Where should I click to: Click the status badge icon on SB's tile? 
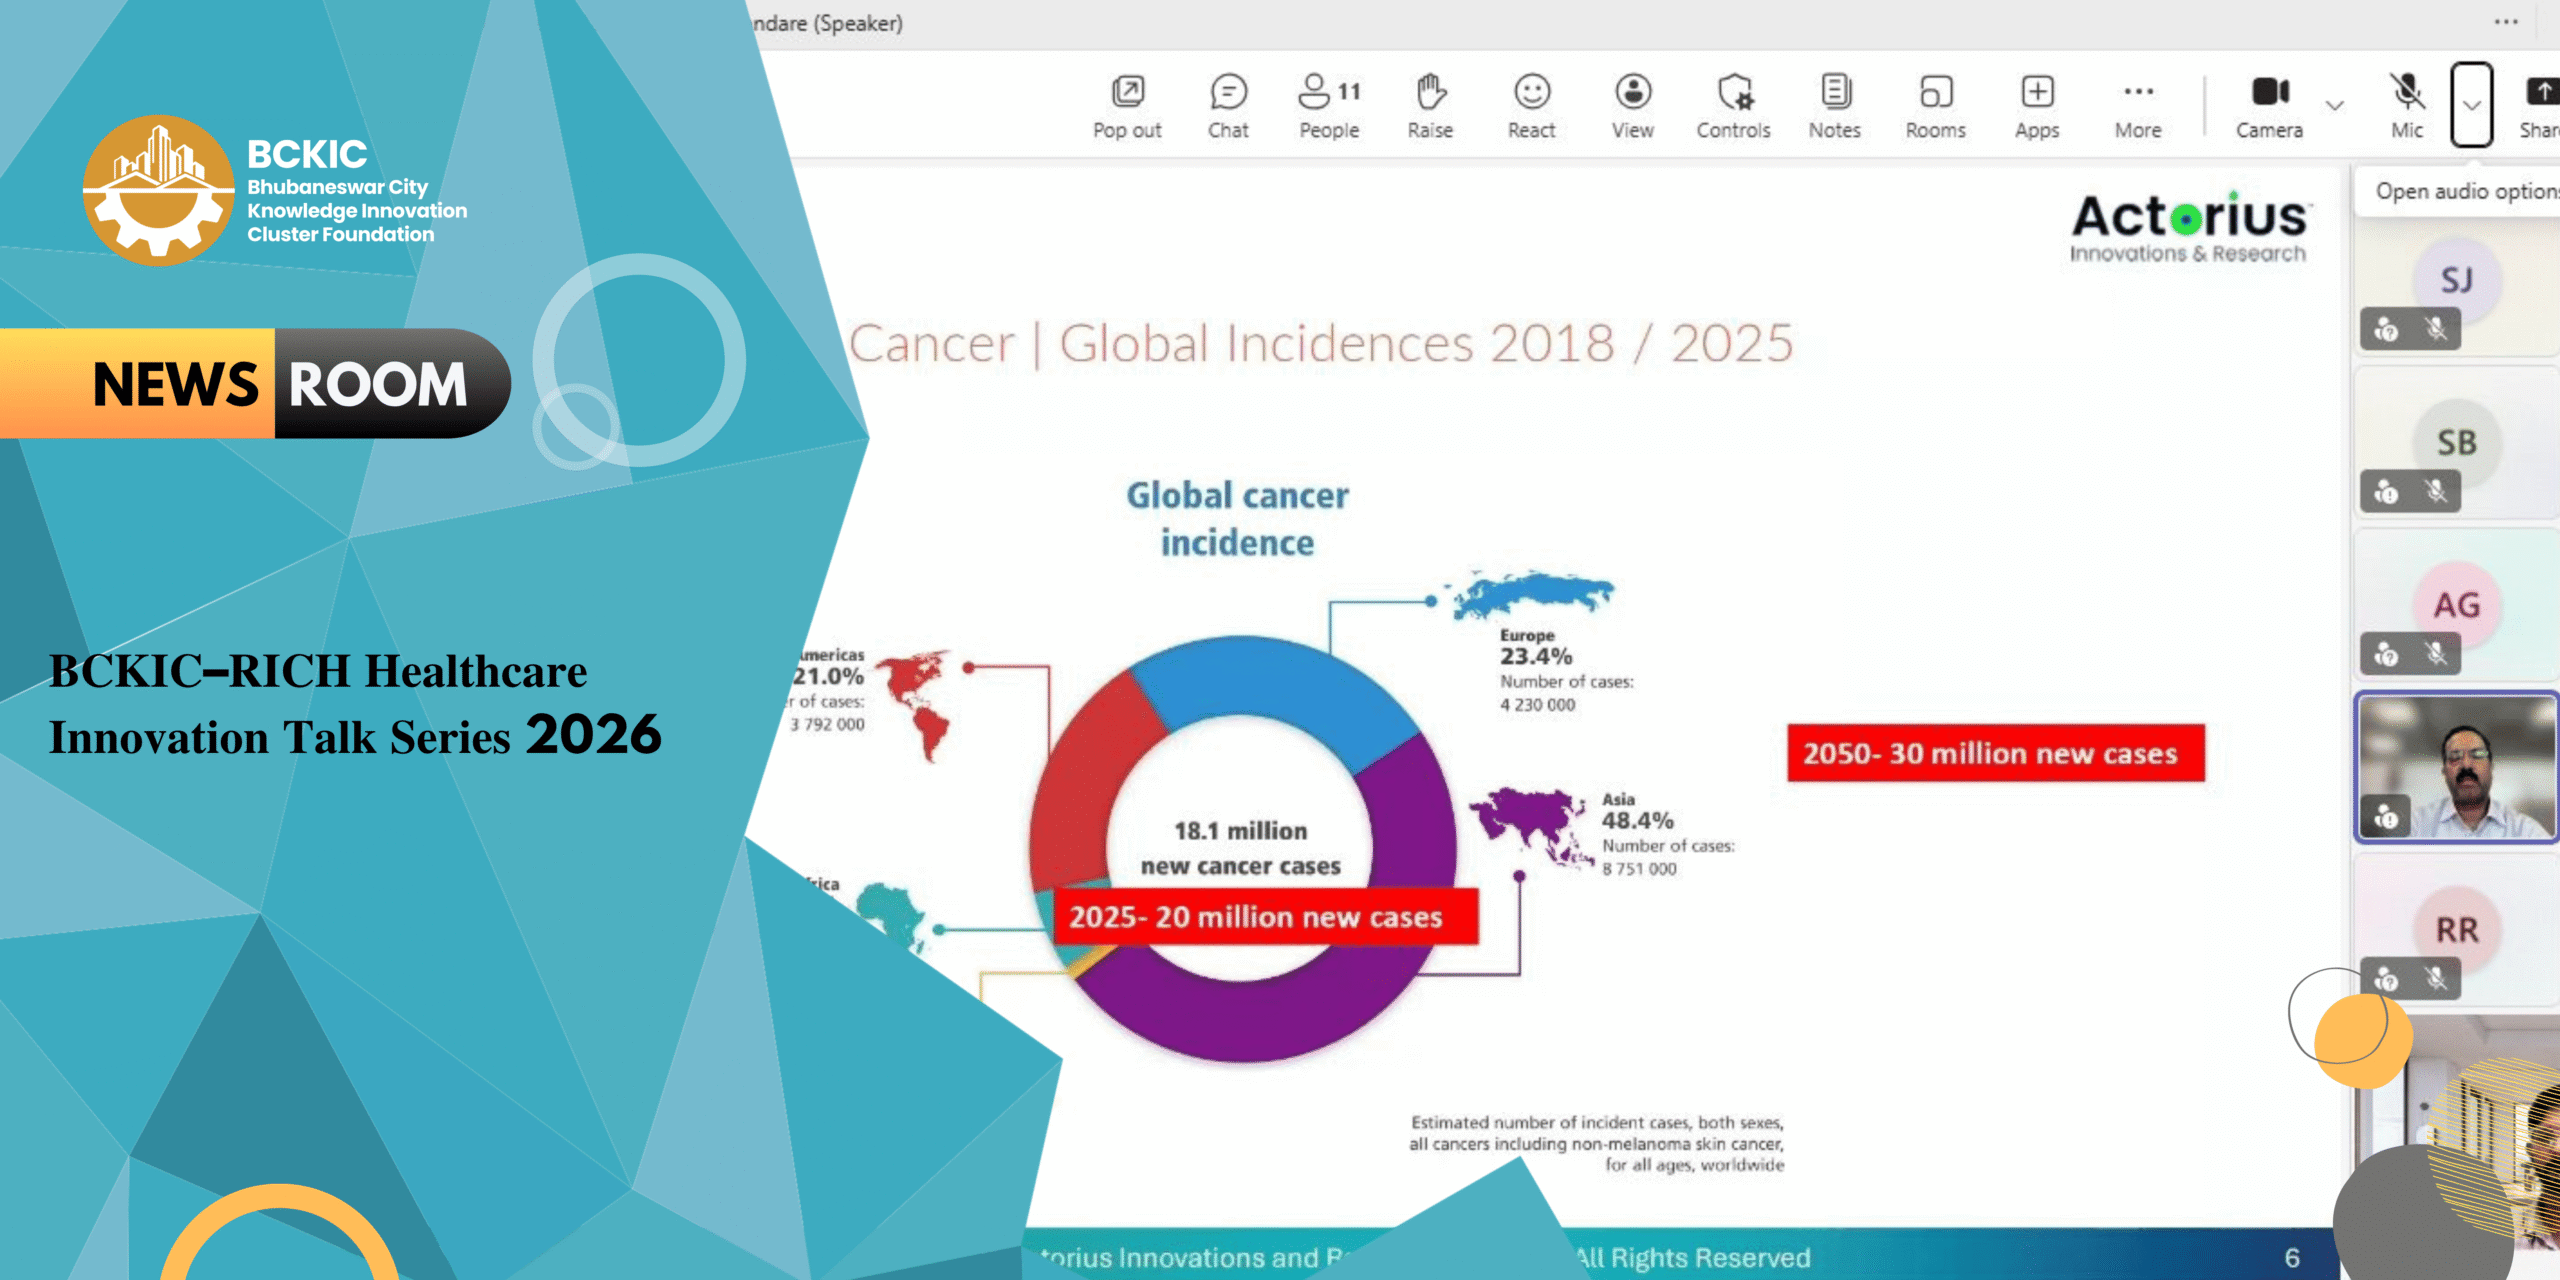[2387, 491]
